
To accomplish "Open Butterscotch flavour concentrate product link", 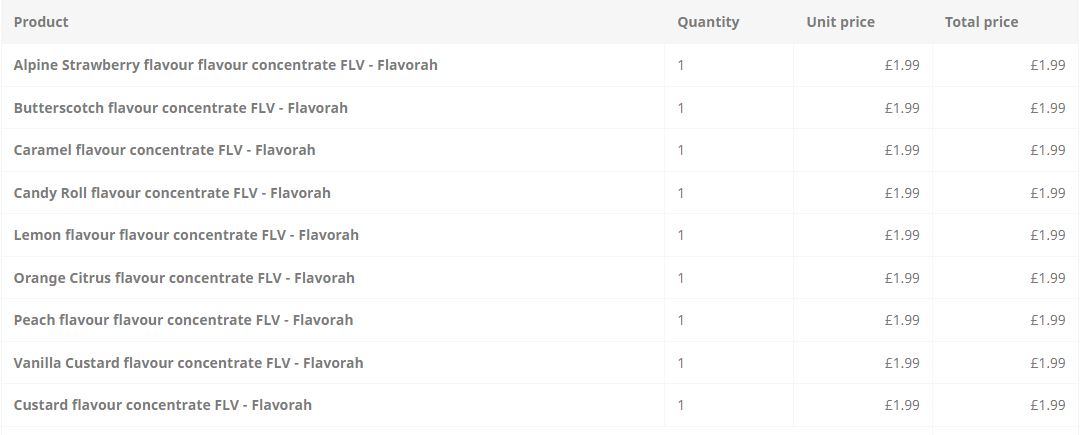I will (181, 108).
